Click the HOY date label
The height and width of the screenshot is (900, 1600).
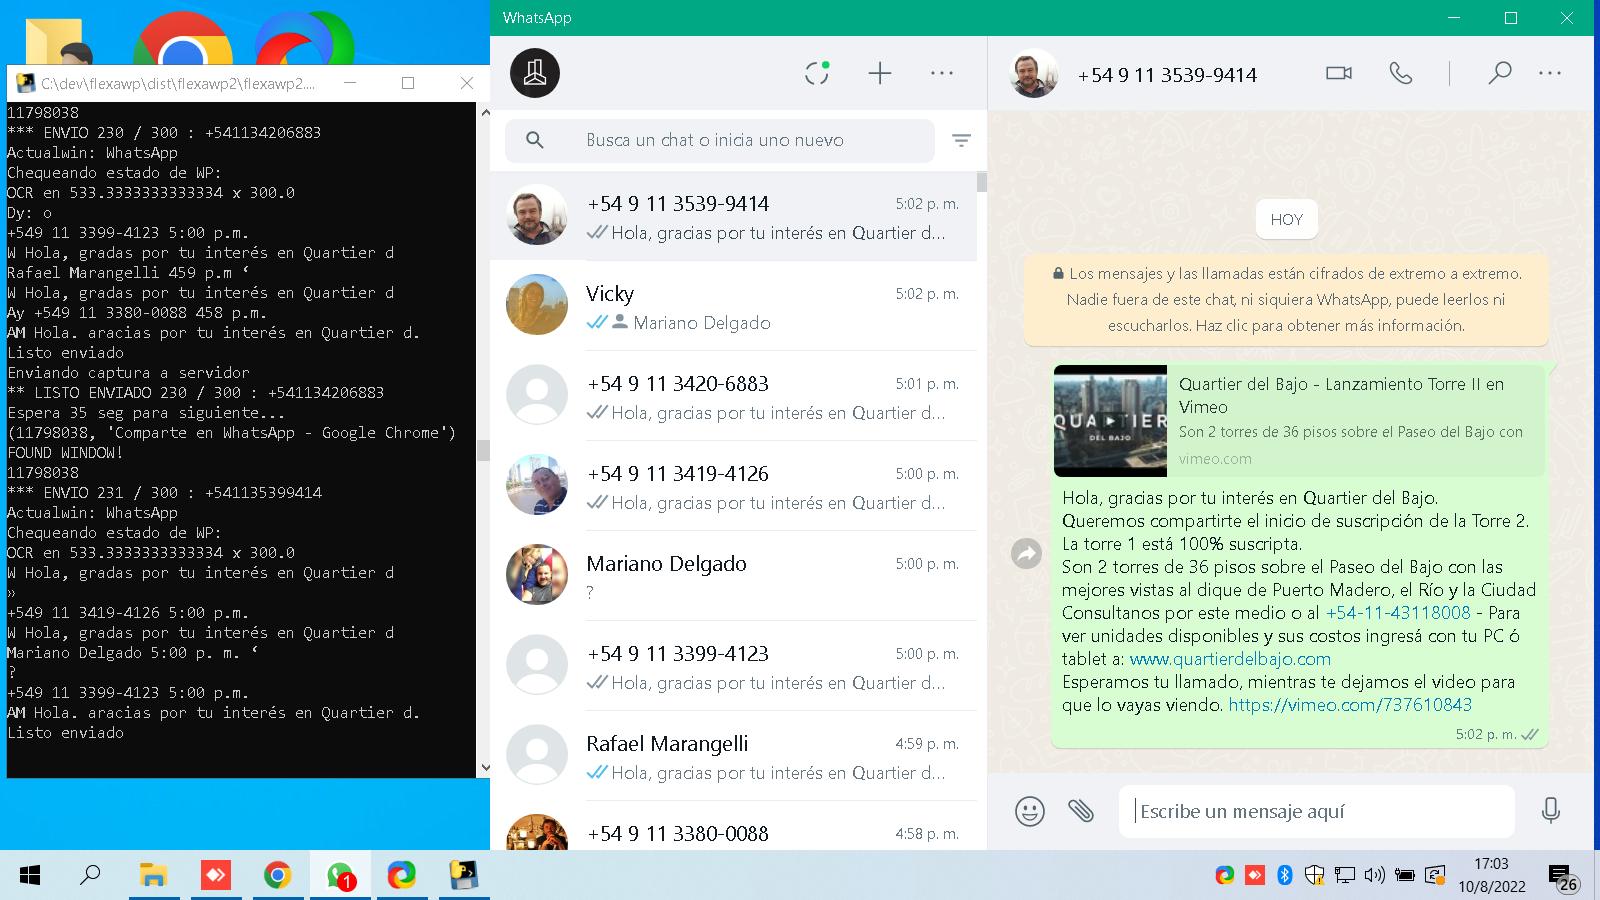click(1286, 219)
